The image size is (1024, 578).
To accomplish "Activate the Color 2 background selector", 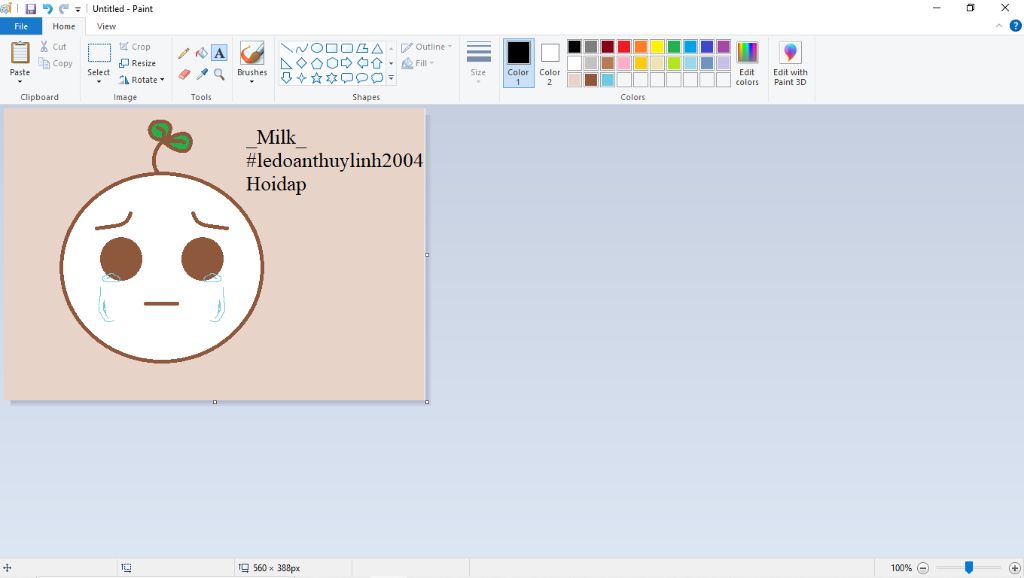I will 550,64.
